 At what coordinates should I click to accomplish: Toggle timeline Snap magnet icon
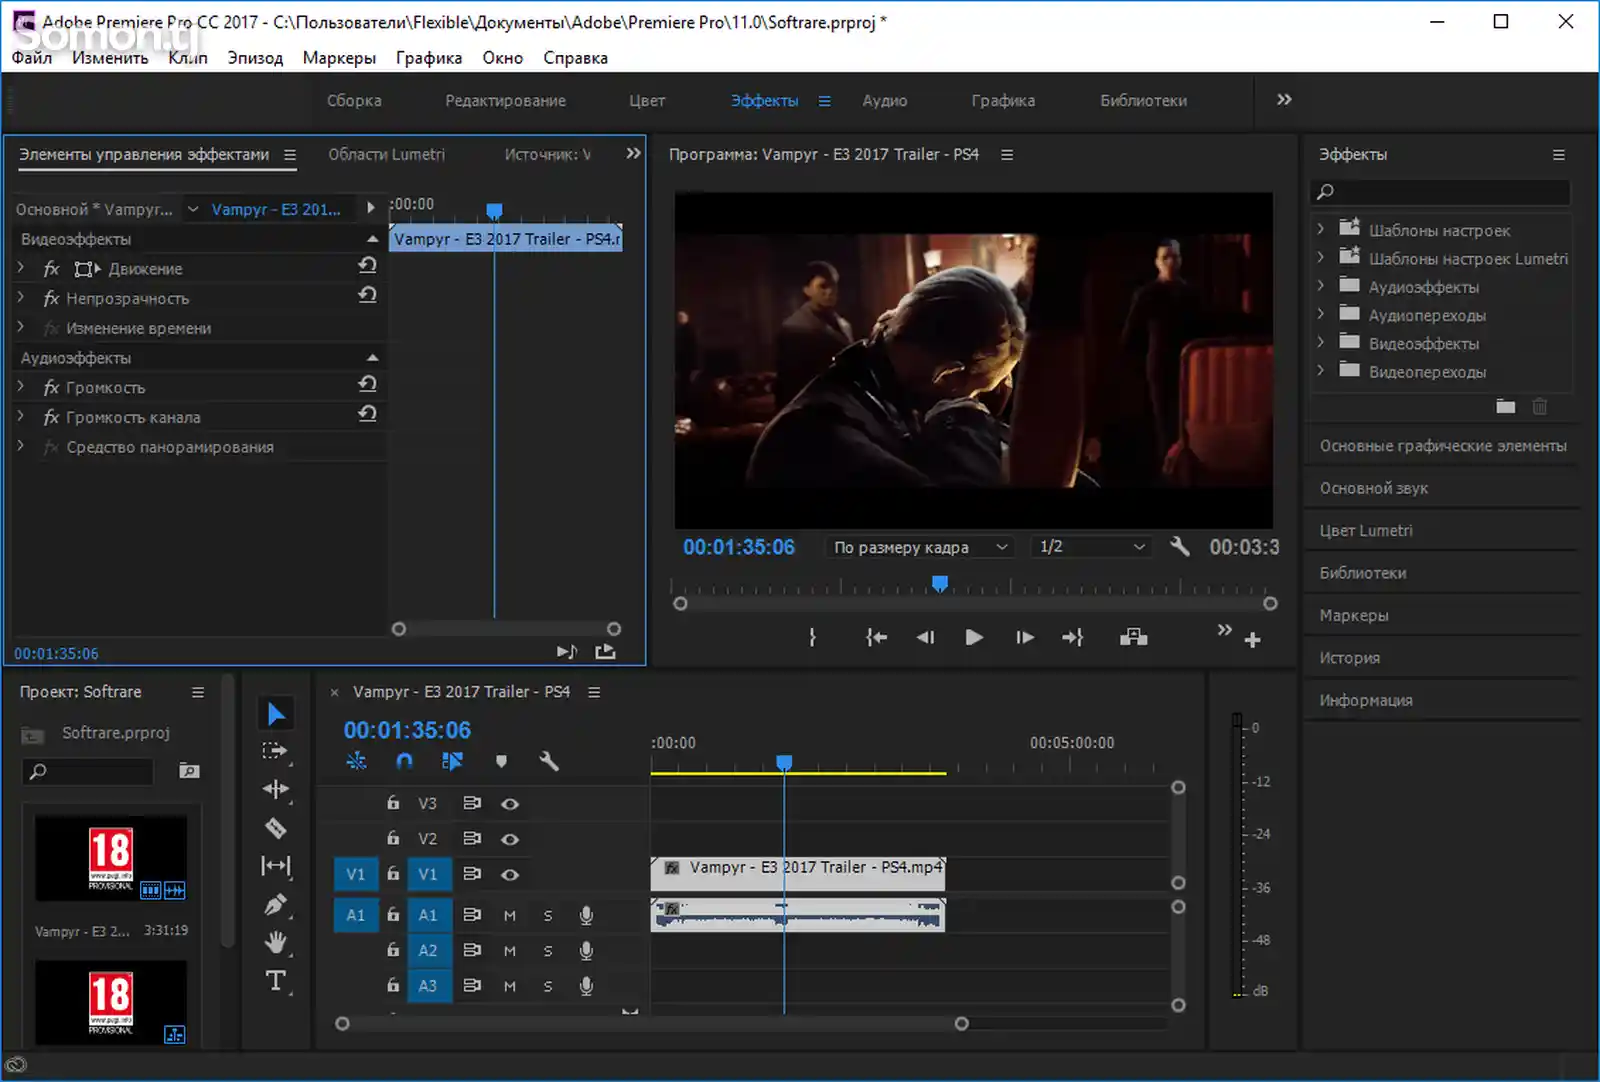[x=404, y=761]
